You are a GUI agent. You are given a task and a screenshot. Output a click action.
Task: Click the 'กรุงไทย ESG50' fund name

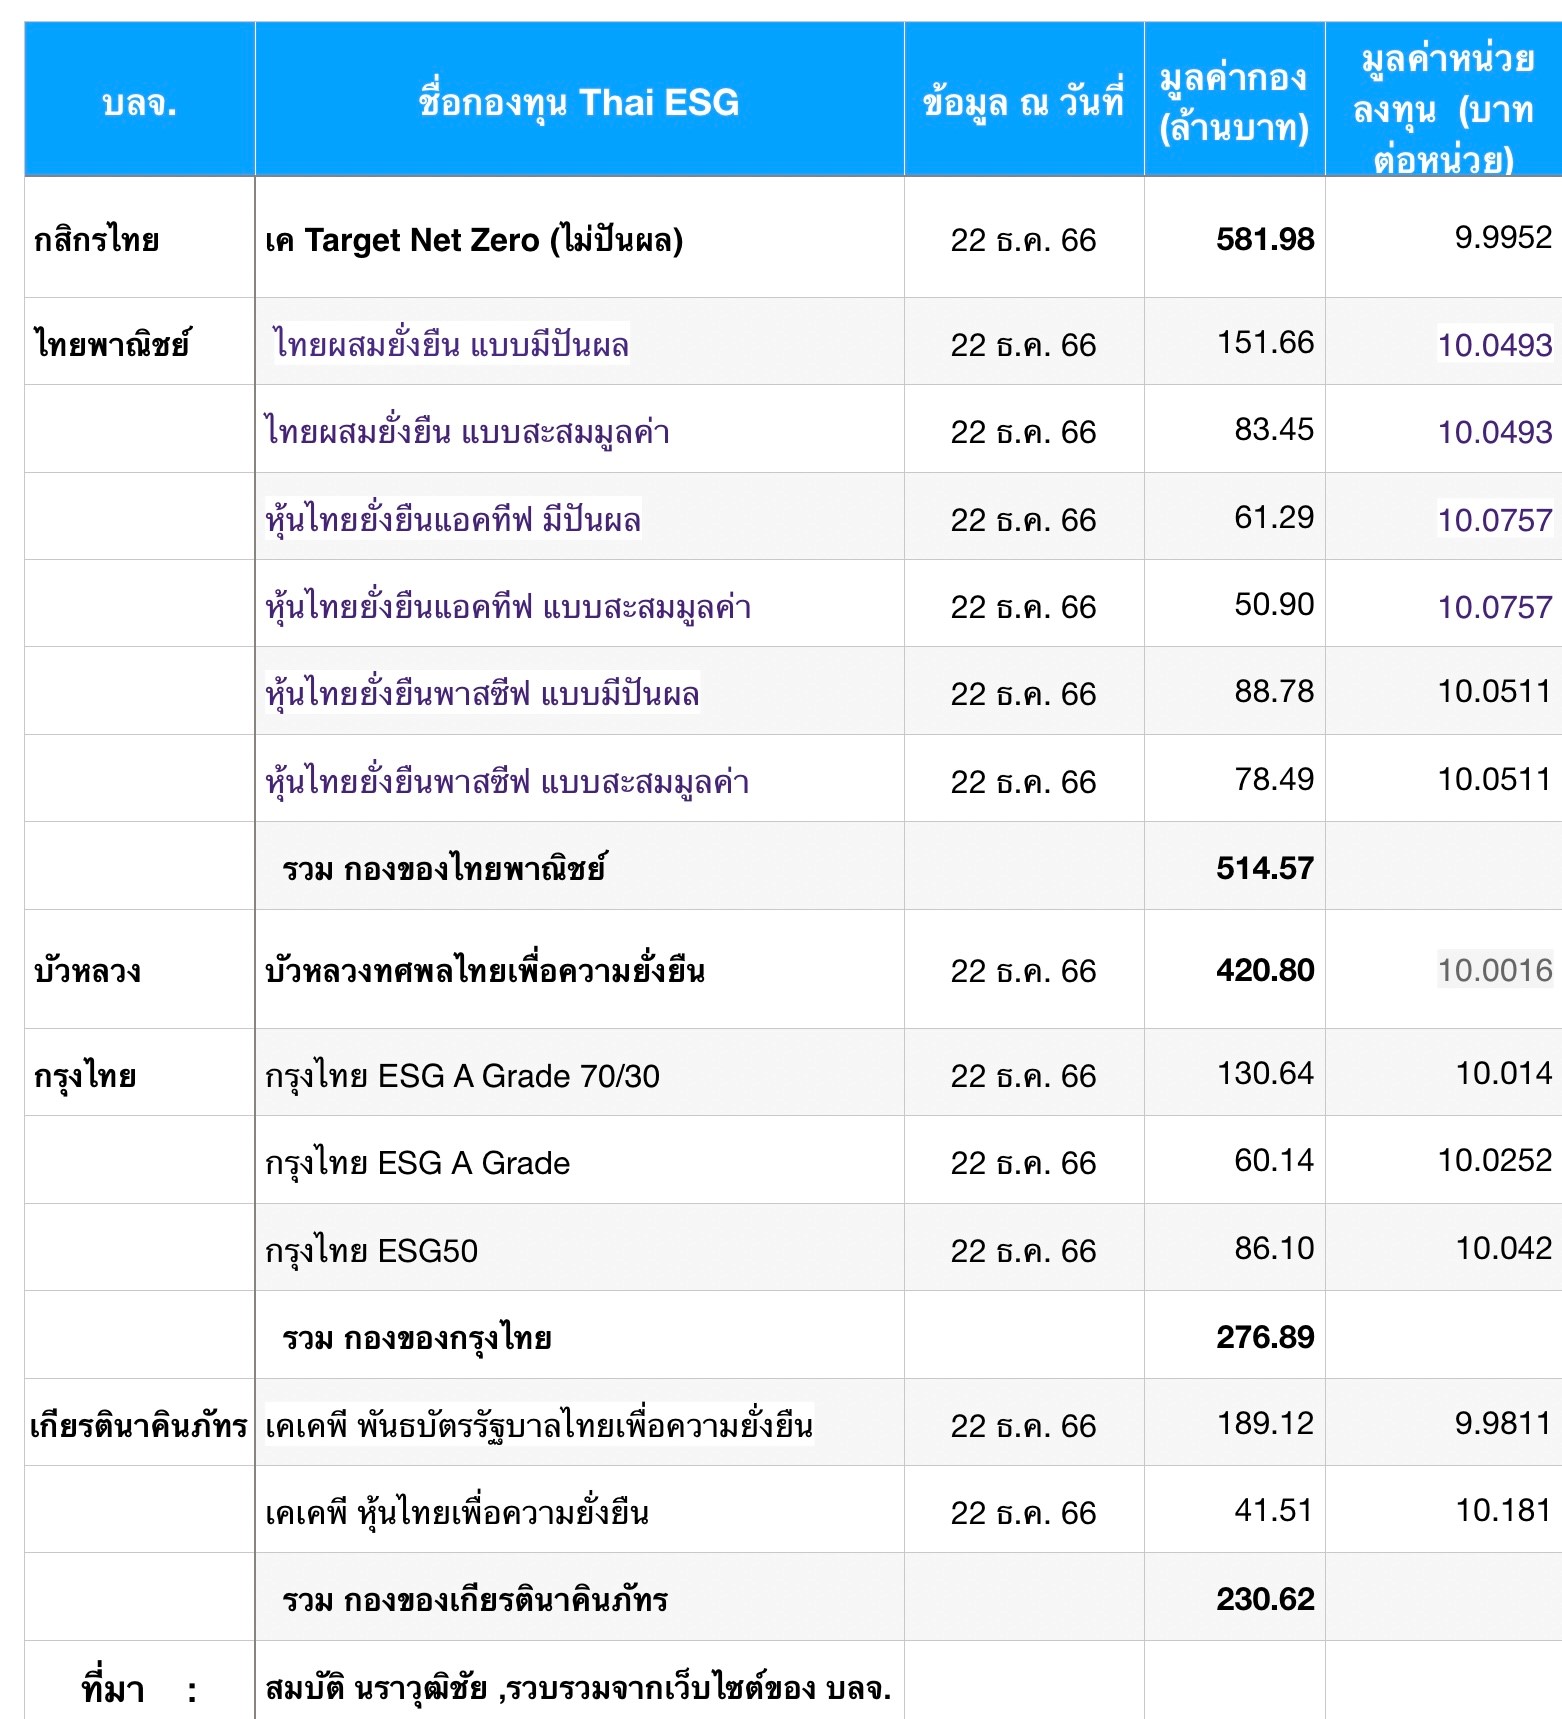pos(371,1251)
